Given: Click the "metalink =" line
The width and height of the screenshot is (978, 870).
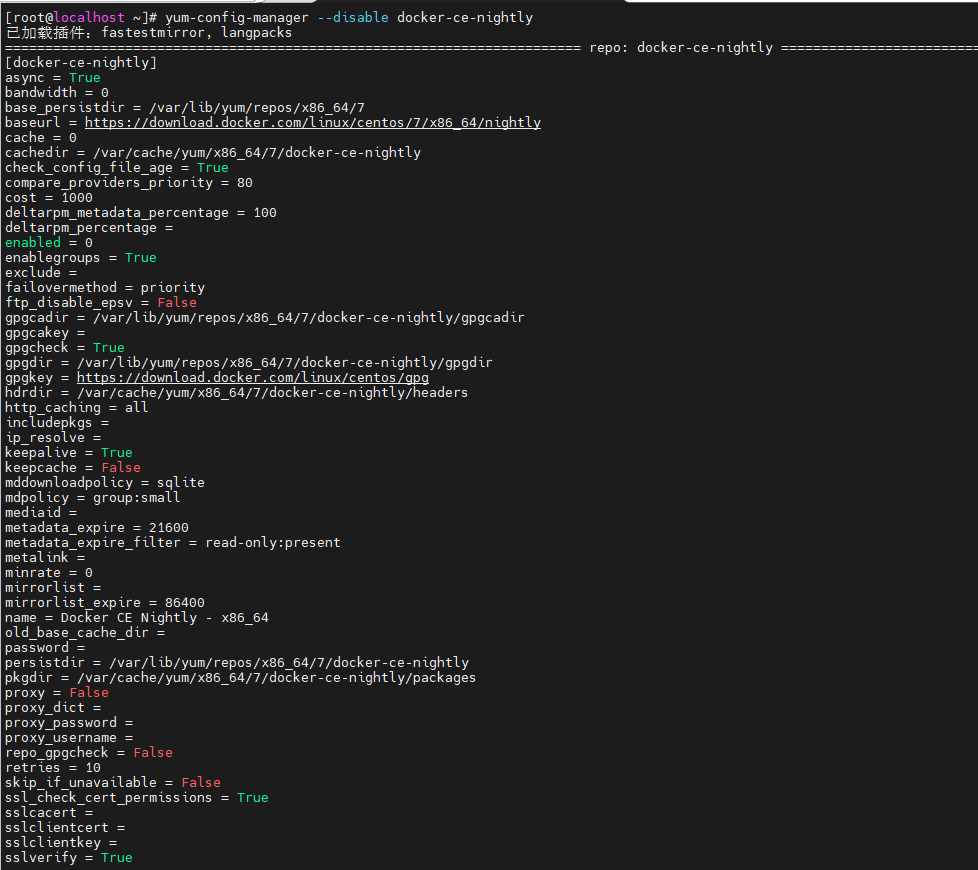Looking at the screenshot, I should pyautogui.click(x=45, y=558).
